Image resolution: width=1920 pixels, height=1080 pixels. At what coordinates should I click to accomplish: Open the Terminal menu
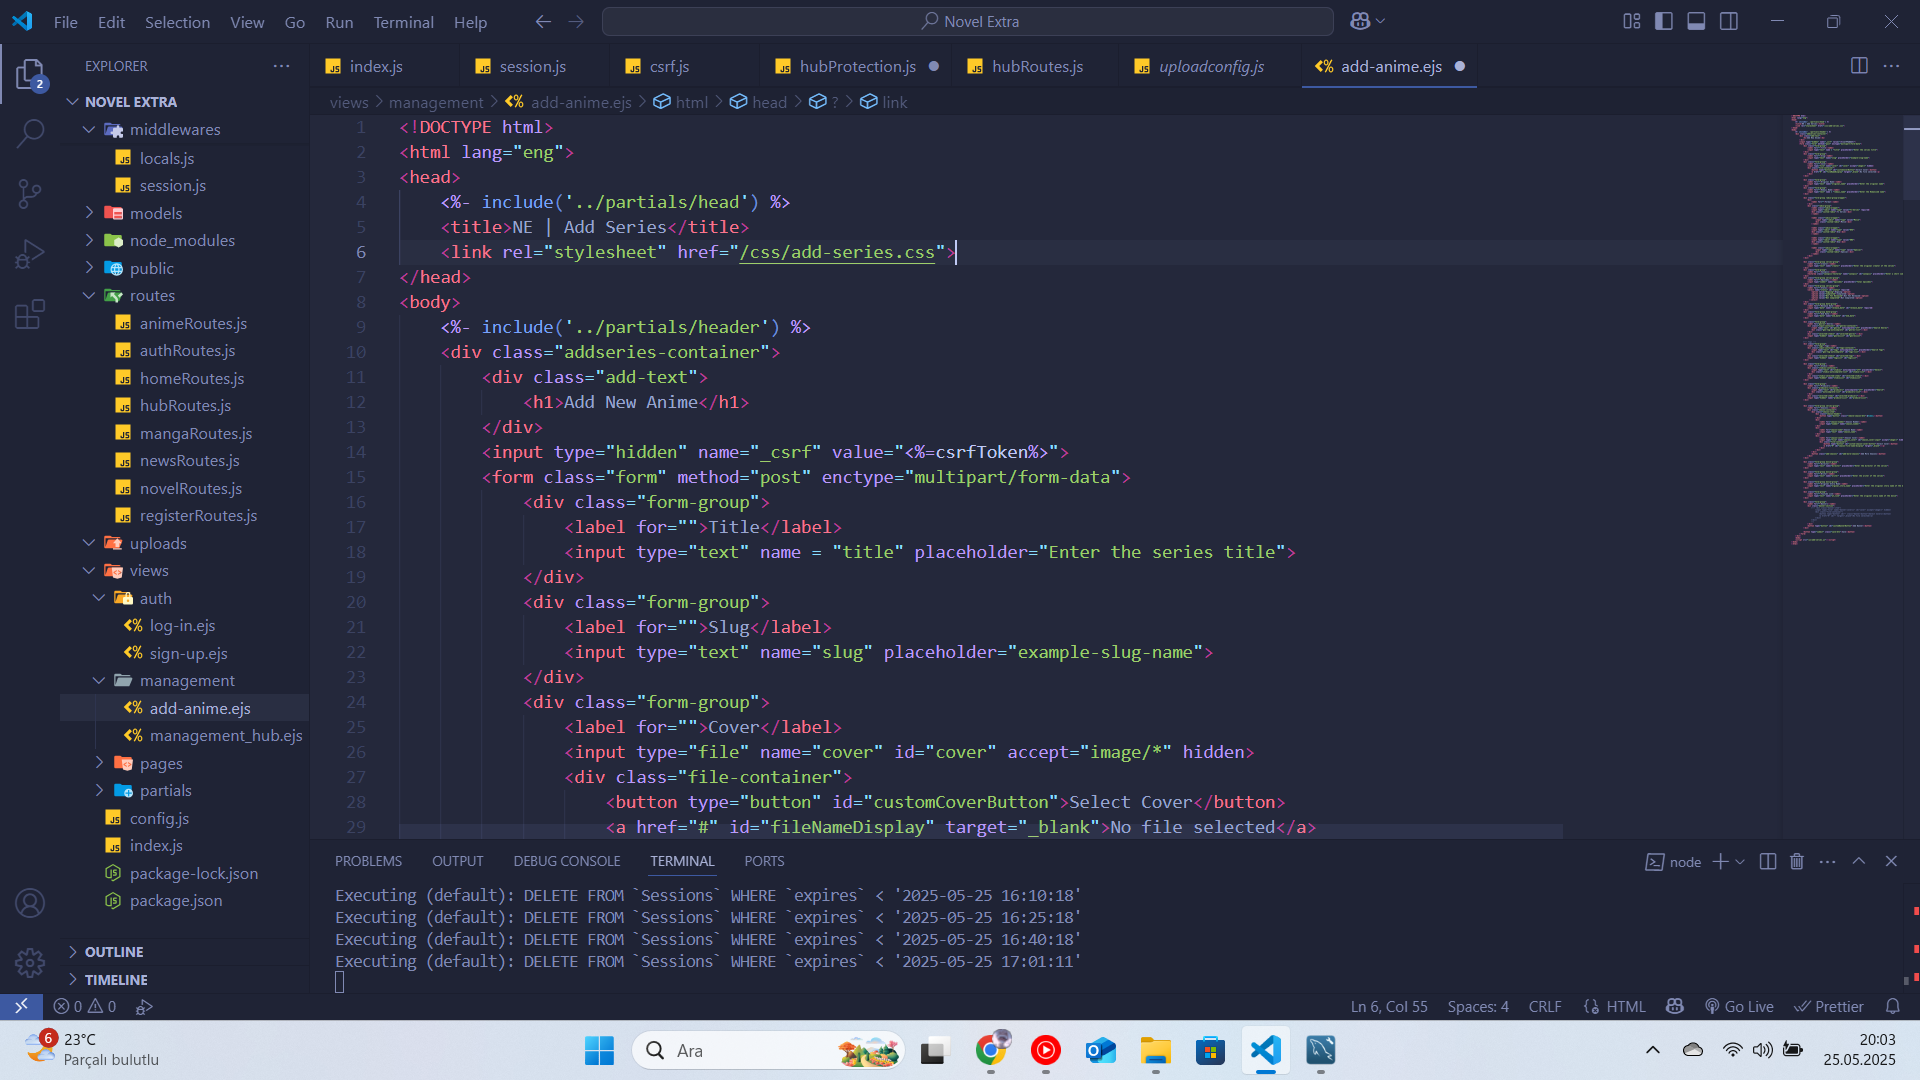click(x=403, y=22)
